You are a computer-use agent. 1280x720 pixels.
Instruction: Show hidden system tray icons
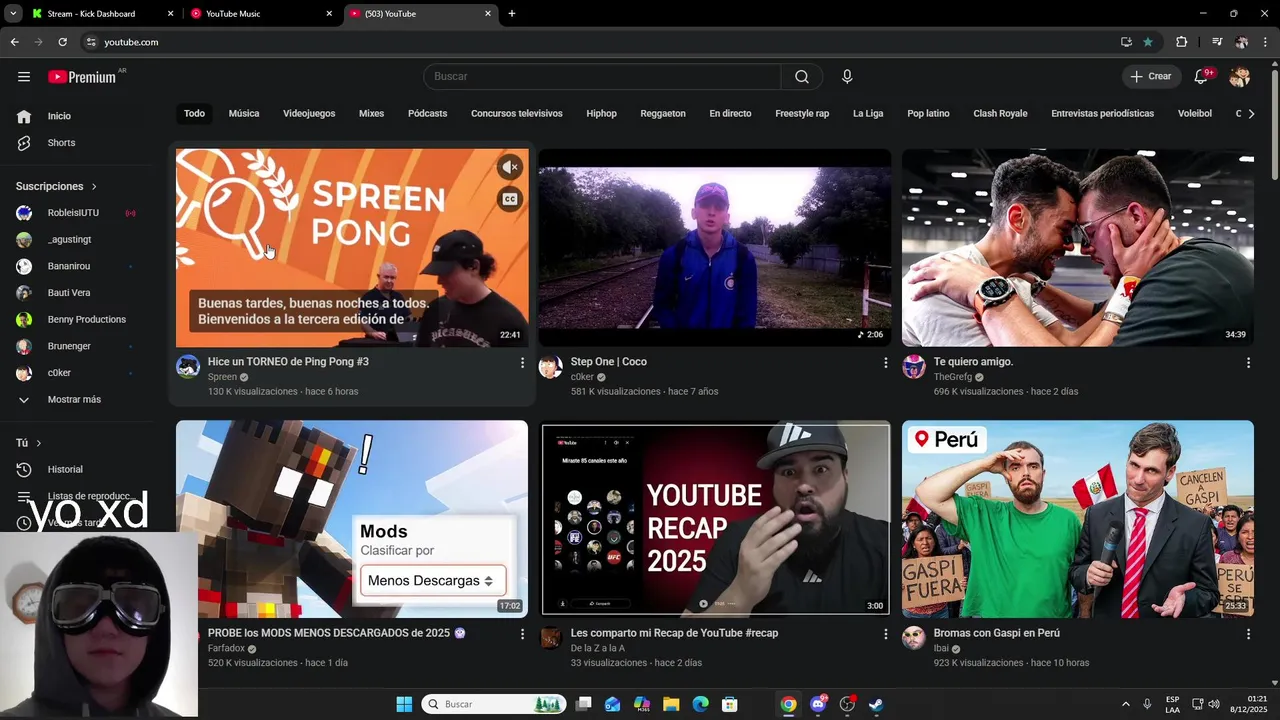pyautogui.click(x=1125, y=704)
